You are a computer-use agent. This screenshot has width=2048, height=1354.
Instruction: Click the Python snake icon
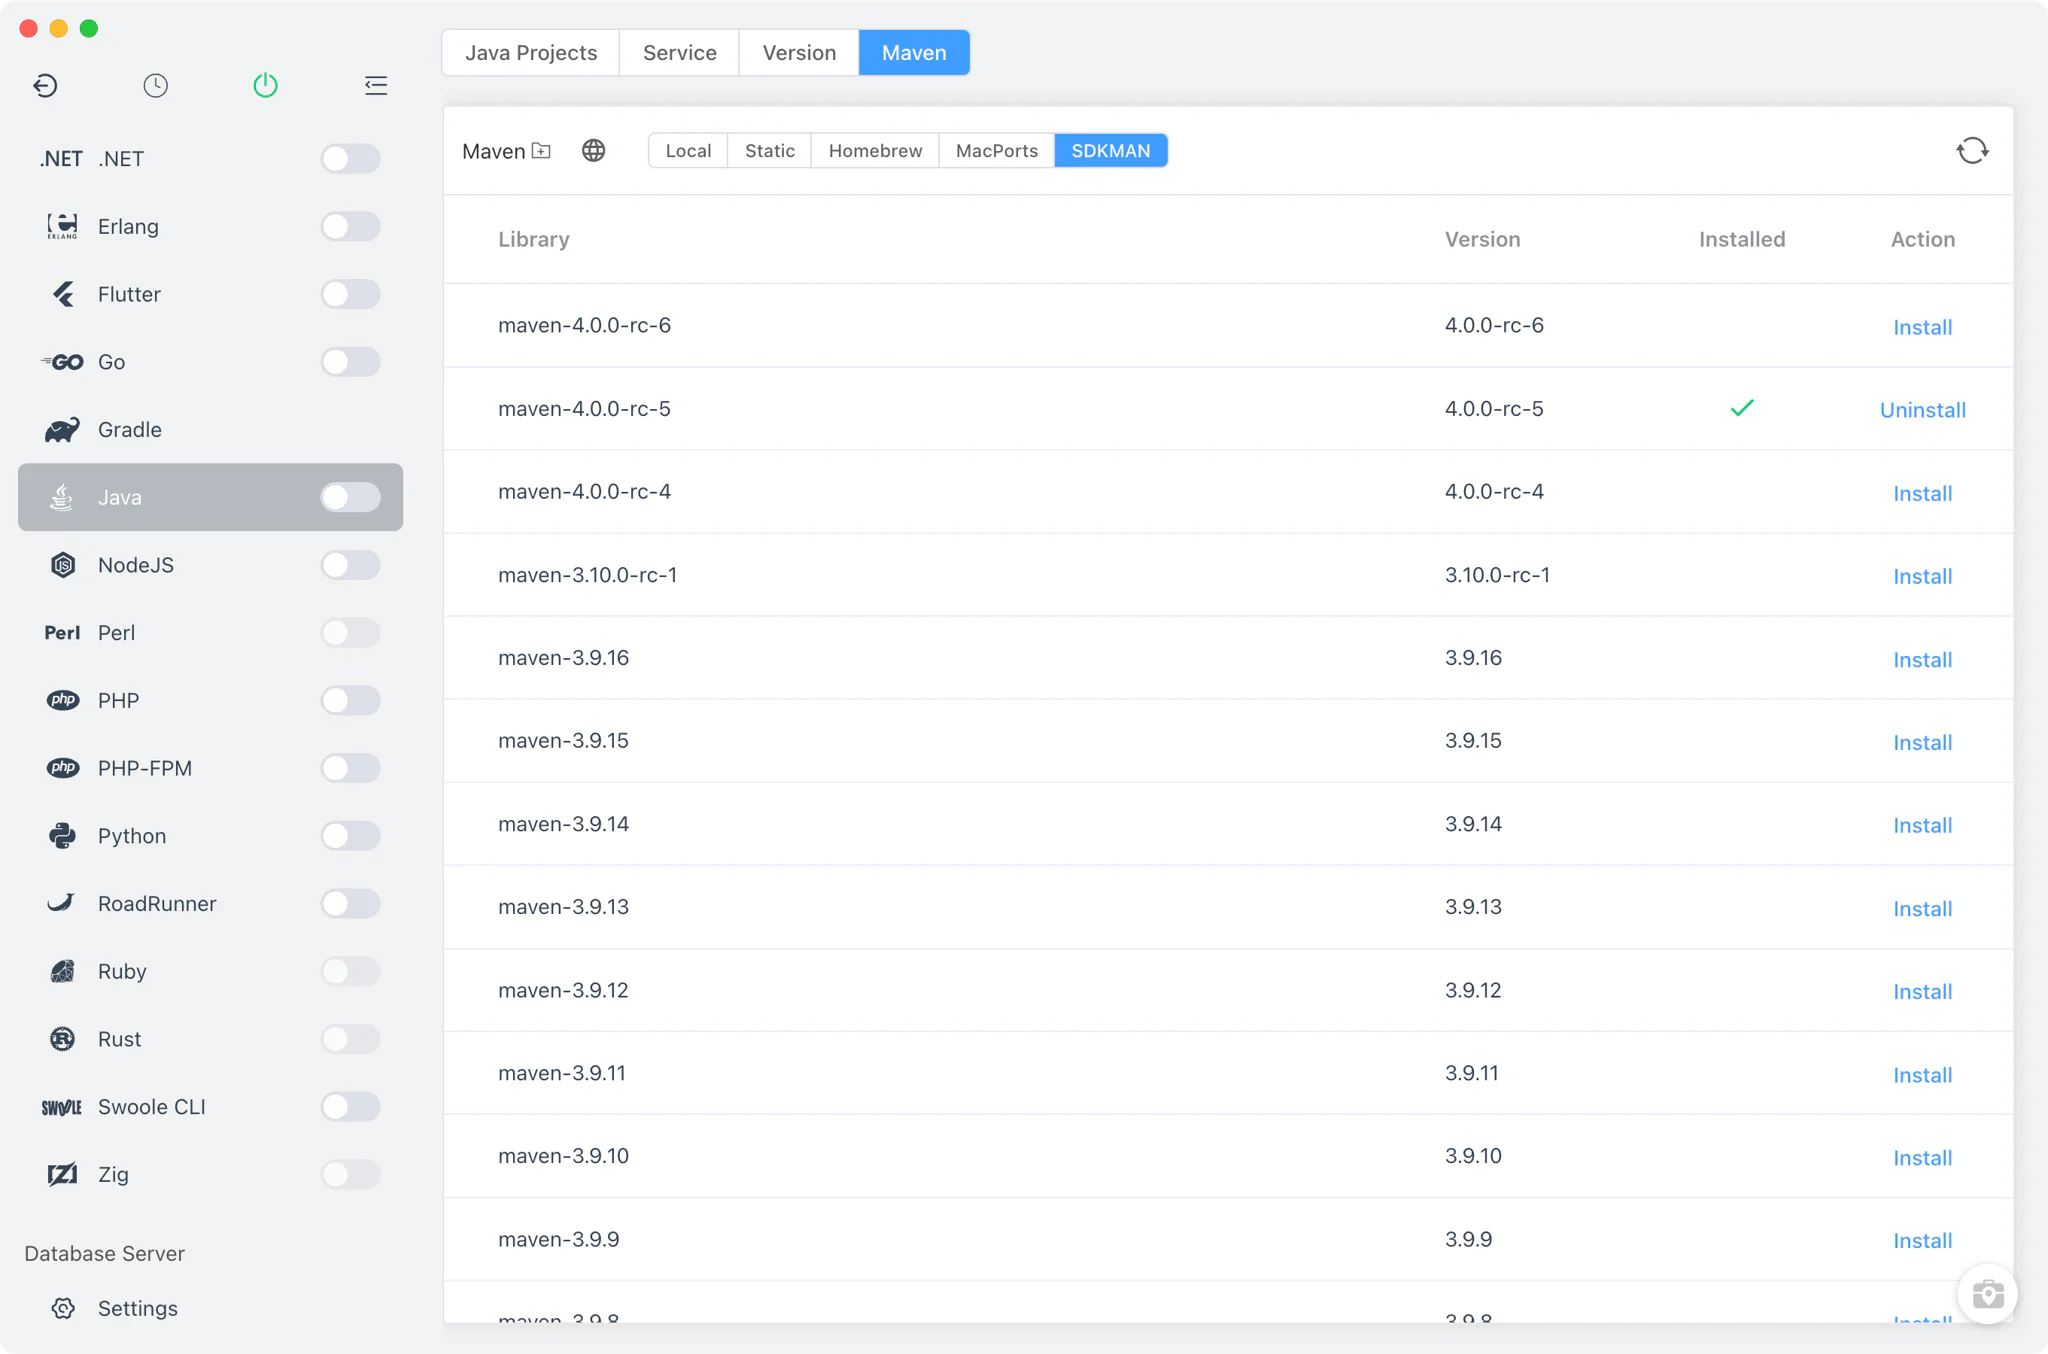[x=62, y=836]
